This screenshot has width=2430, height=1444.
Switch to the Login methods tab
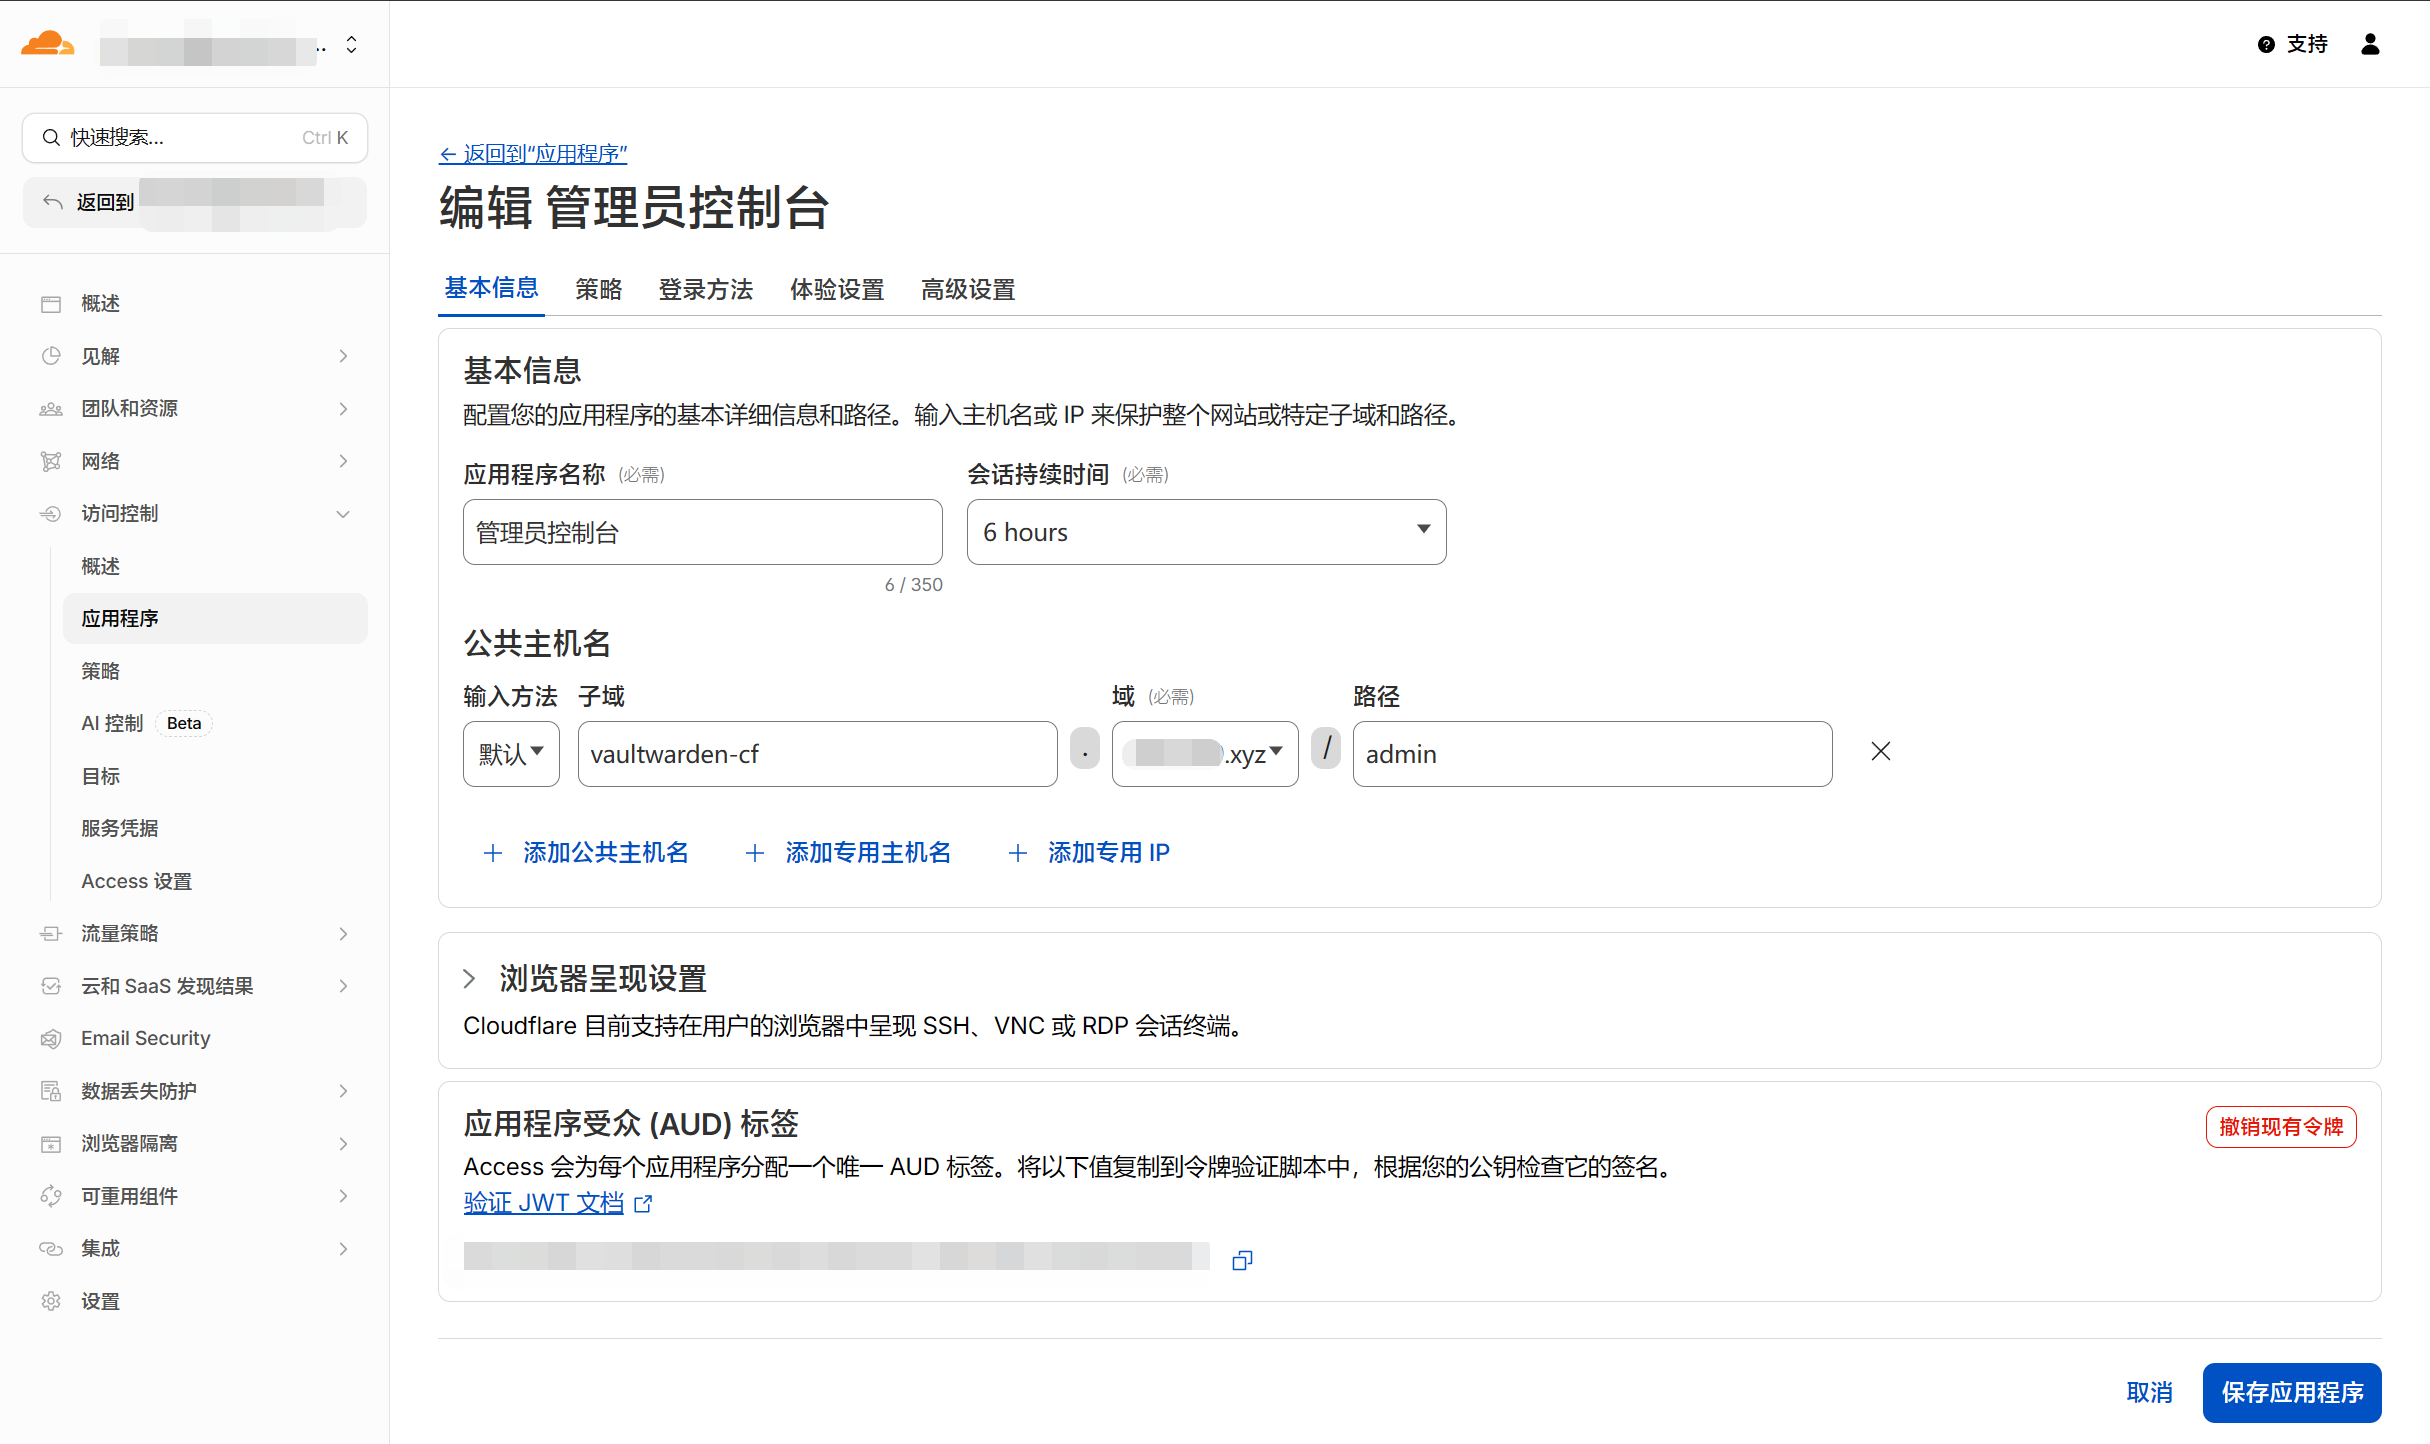tap(705, 290)
